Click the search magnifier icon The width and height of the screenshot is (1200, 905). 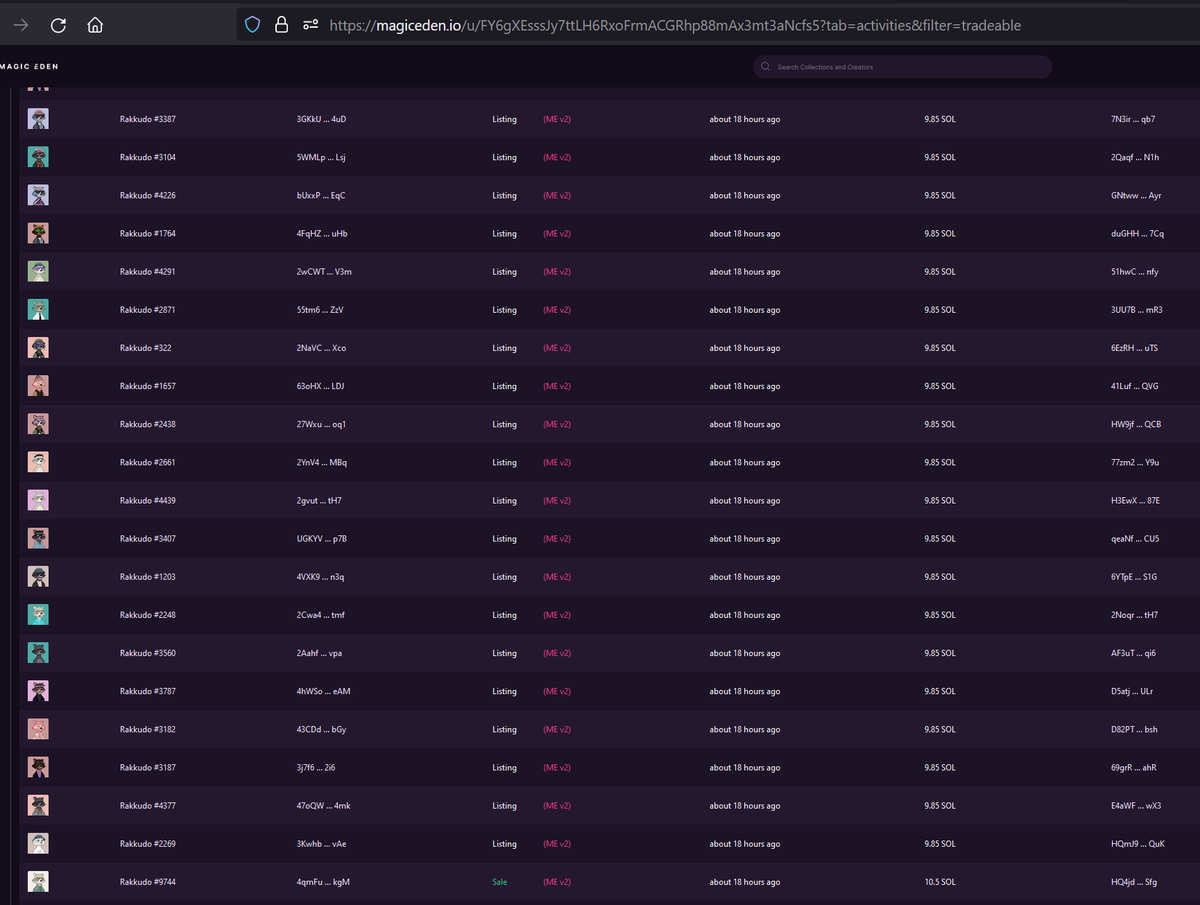[x=765, y=67]
